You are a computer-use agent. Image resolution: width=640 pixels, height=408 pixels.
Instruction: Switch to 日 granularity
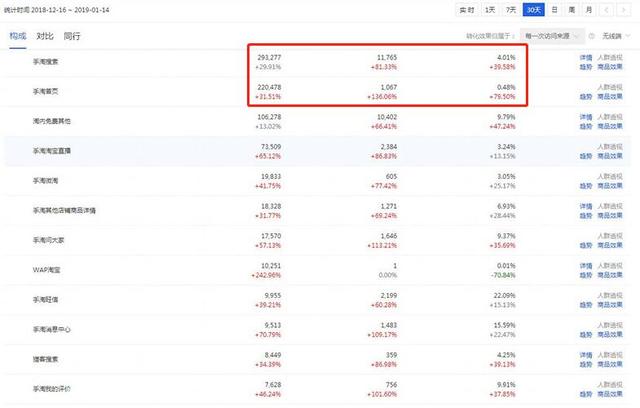point(554,10)
